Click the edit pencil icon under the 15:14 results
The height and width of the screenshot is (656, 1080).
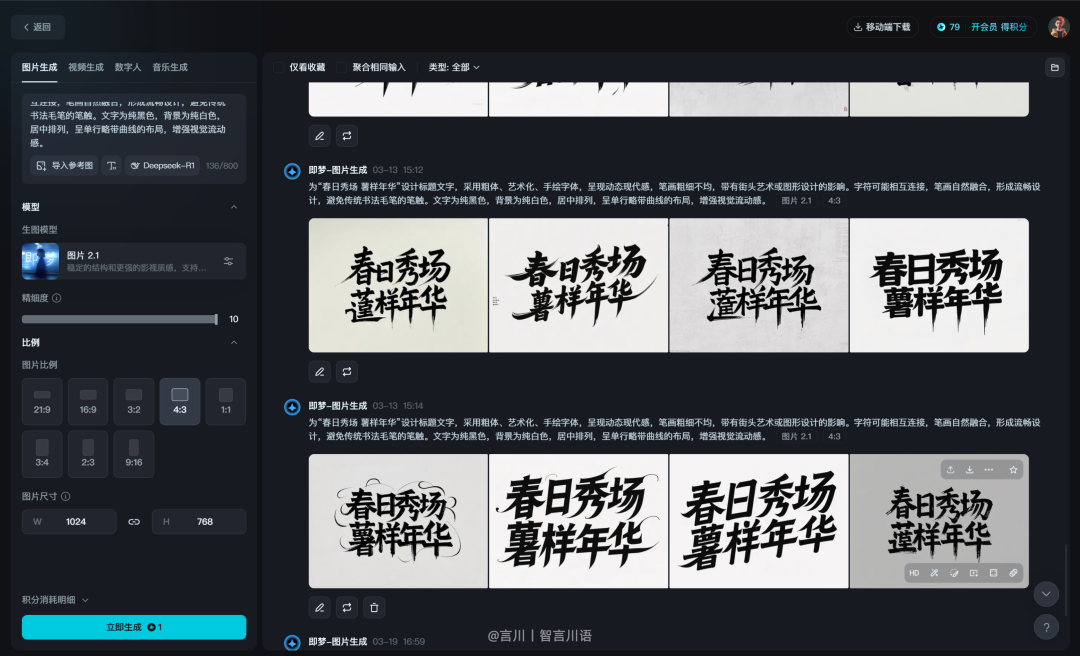(x=320, y=607)
